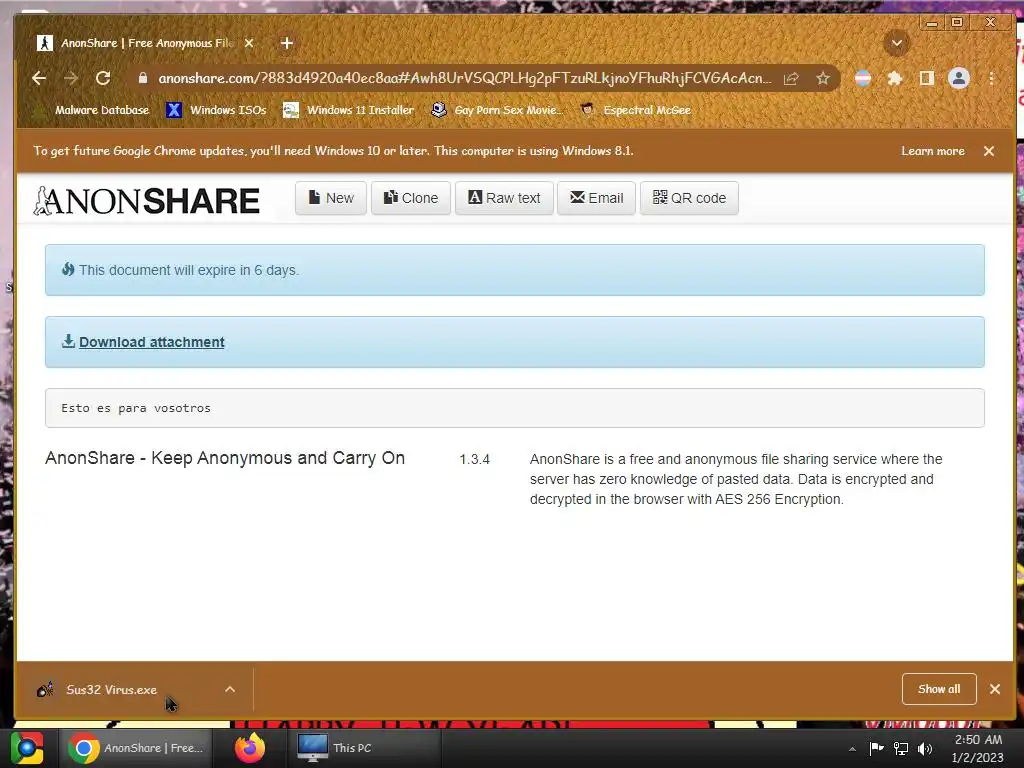
Task: Launch Firefox from the taskbar
Action: coord(250,748)
